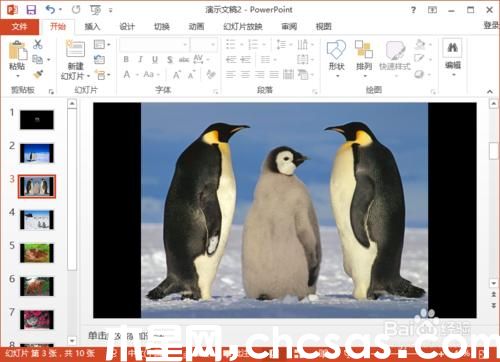
Task: Switch to the 幻灯片放映 Slide Show tab
Action: [243, 27]
